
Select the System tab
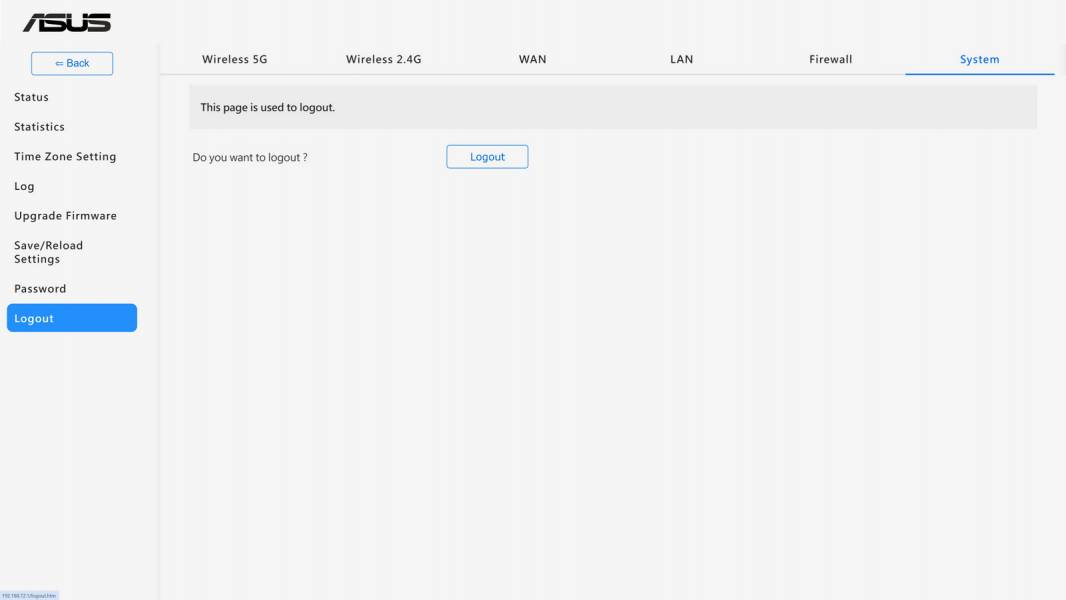click(x=979, y=59)
